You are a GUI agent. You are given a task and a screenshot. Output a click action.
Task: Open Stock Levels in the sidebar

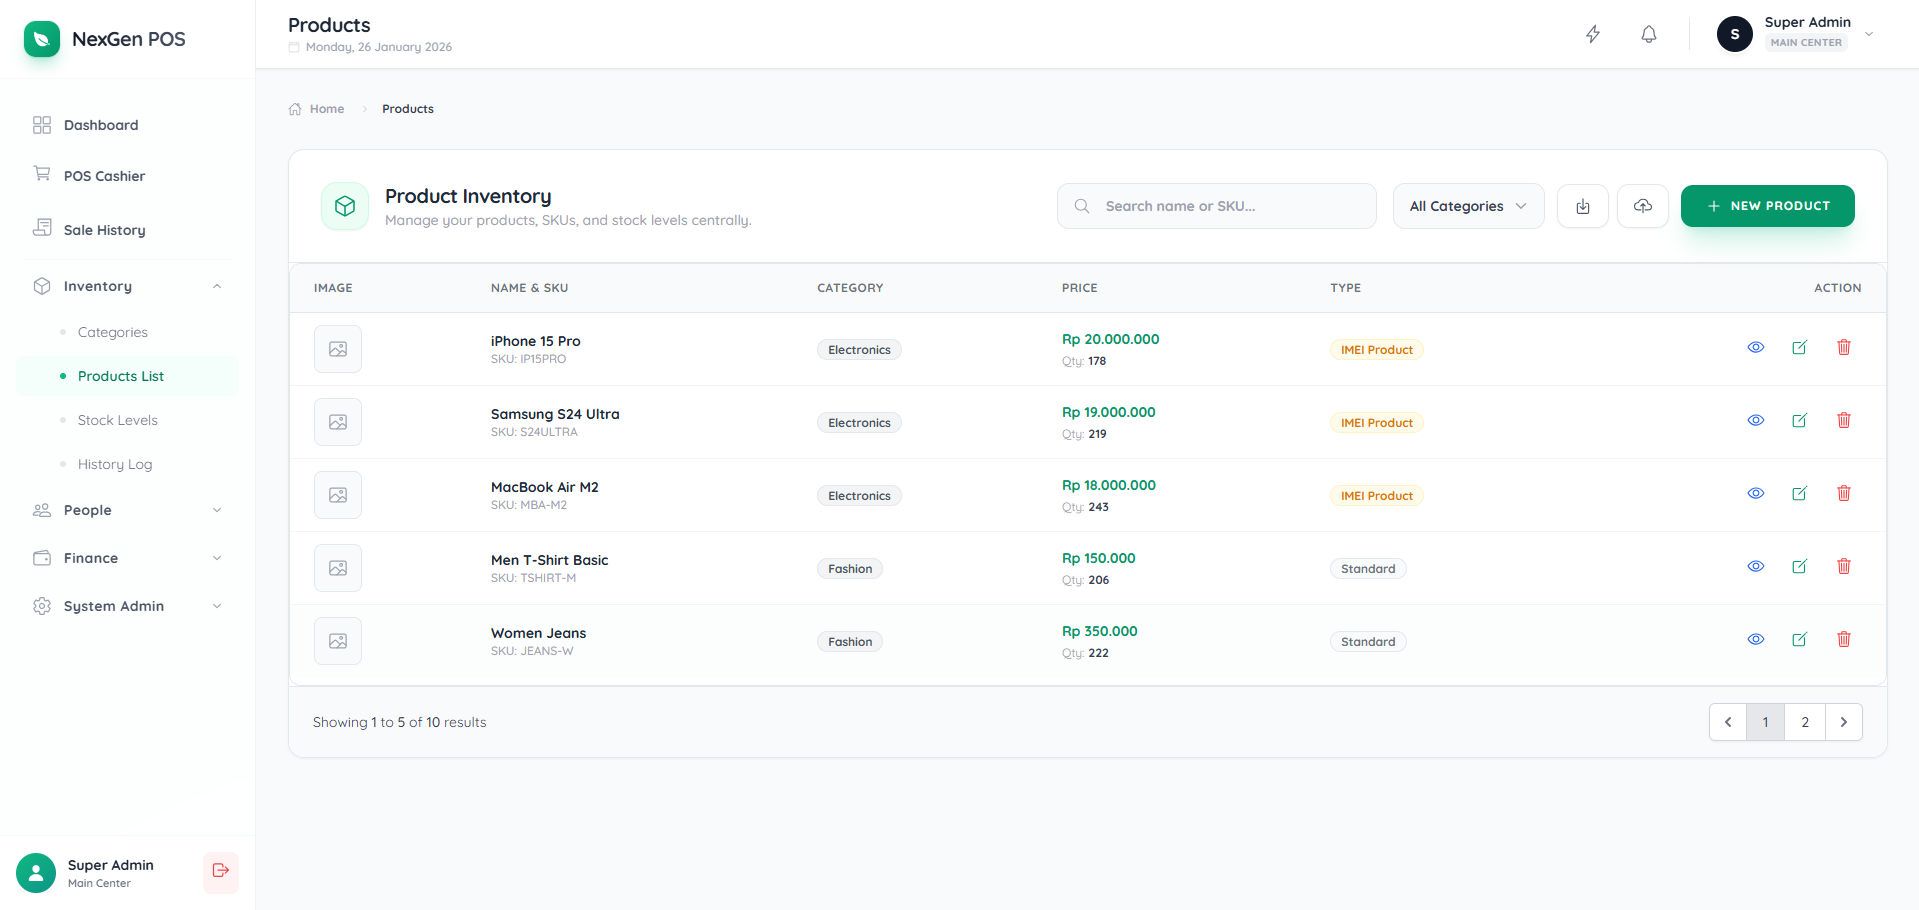pos(118,420)
